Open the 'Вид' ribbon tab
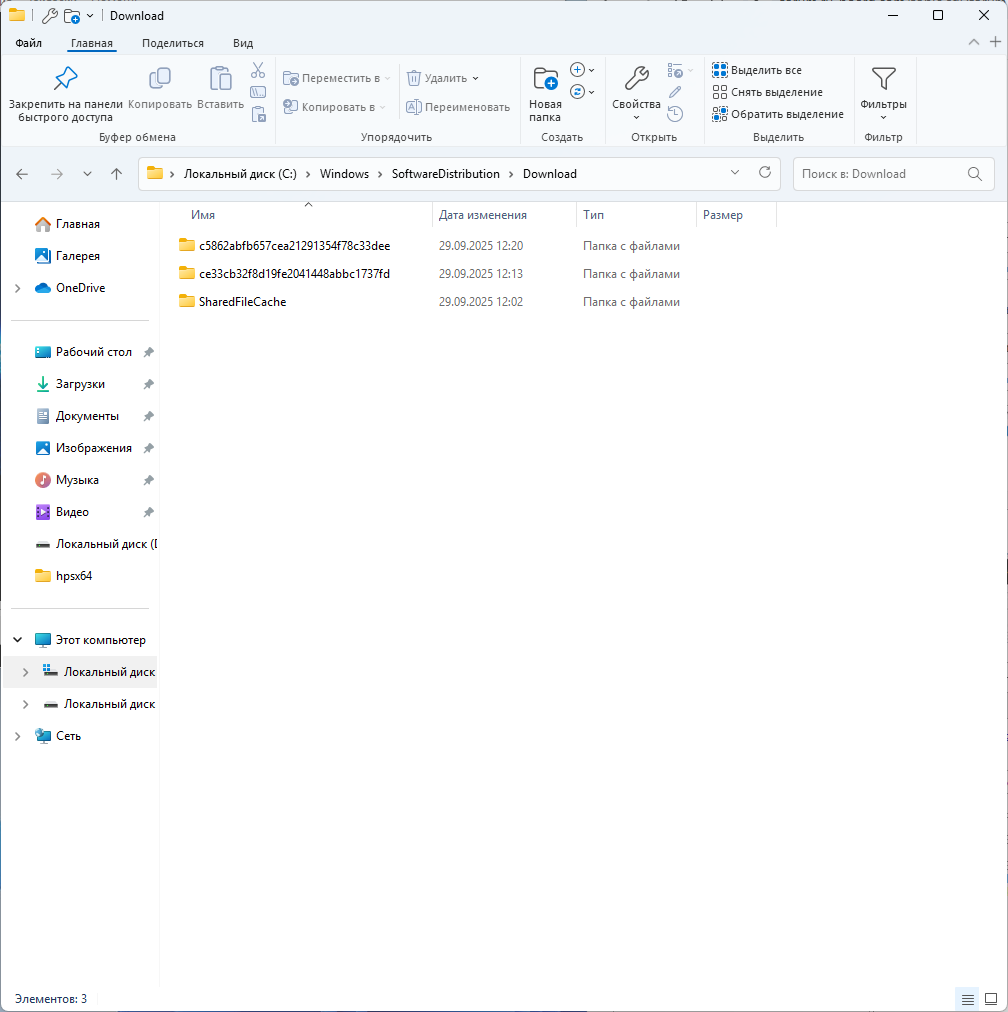1008x1012 pixels. click(242, 43)
